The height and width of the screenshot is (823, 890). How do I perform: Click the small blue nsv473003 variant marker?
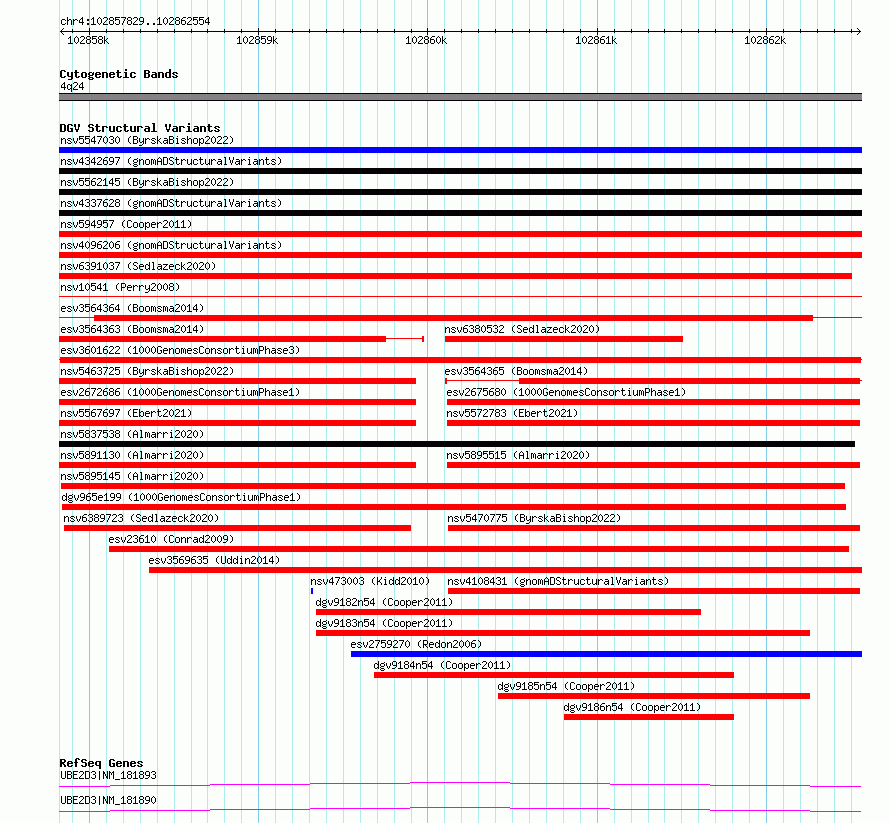pos(312,591)
